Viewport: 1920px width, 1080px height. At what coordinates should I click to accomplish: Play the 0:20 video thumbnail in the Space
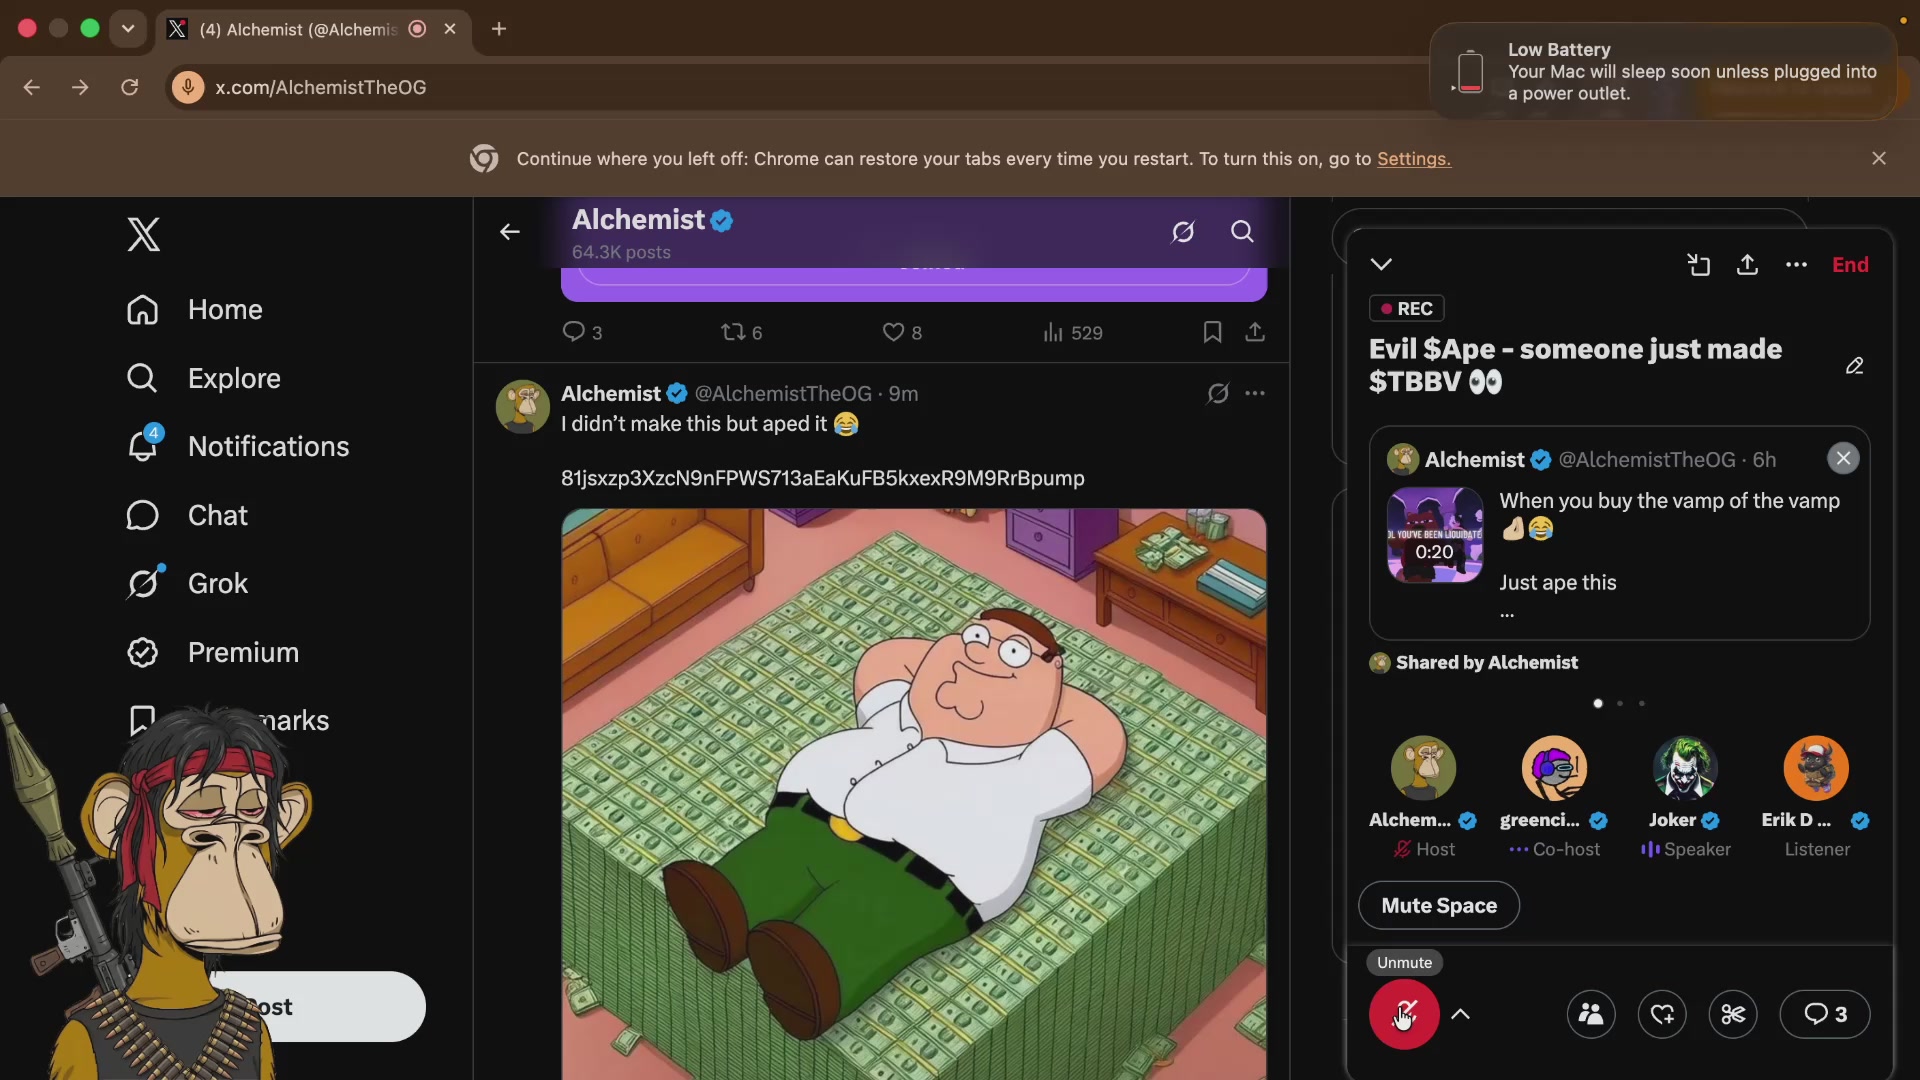[1435, 535]
